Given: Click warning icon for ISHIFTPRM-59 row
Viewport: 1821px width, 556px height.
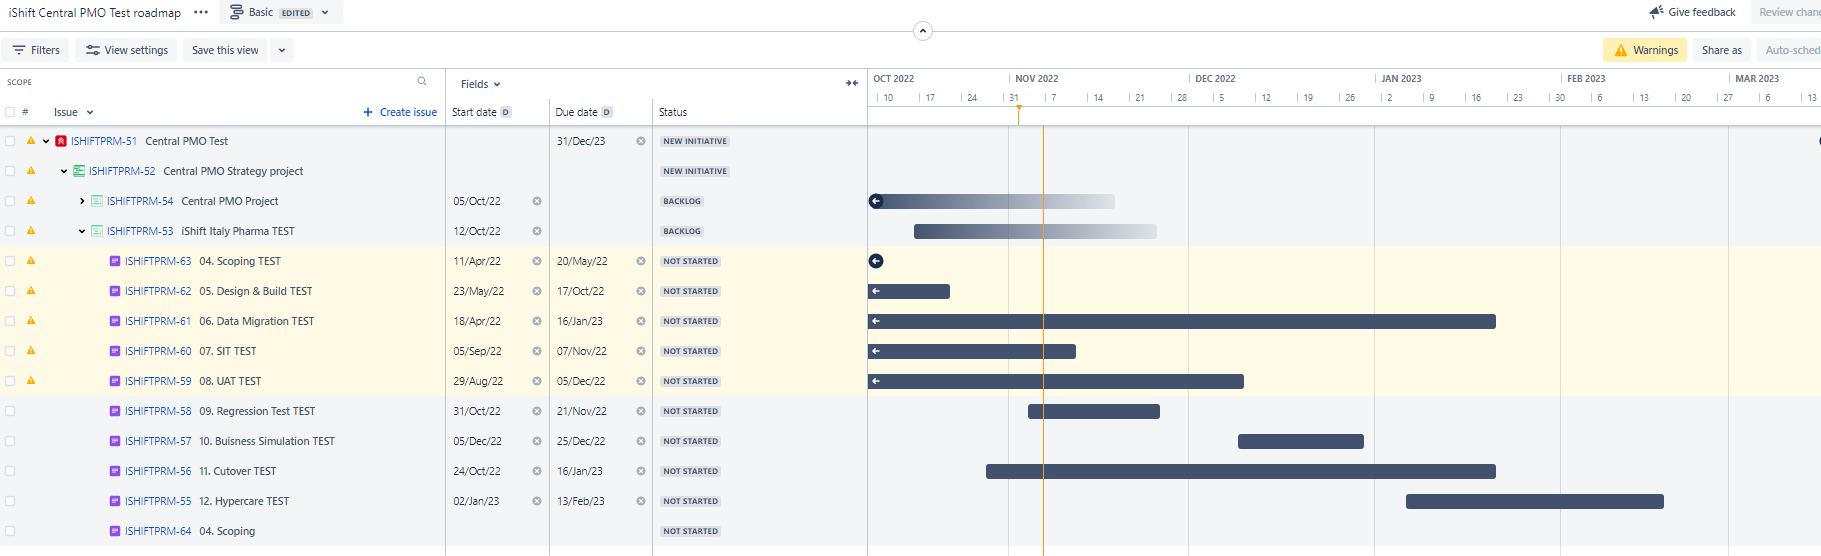Looking at the screenshot, I should [31, 381].
